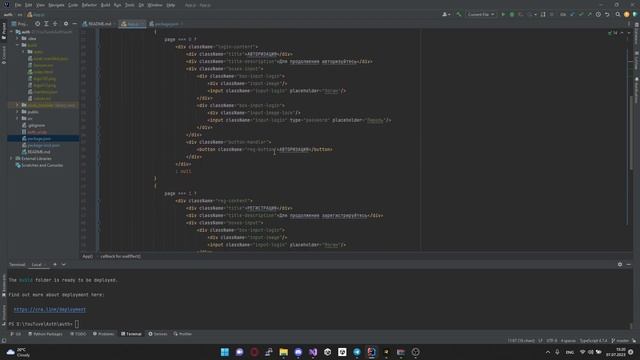
Task: Toggle Project side panel tab on left edge
Action: coord(4,30)
